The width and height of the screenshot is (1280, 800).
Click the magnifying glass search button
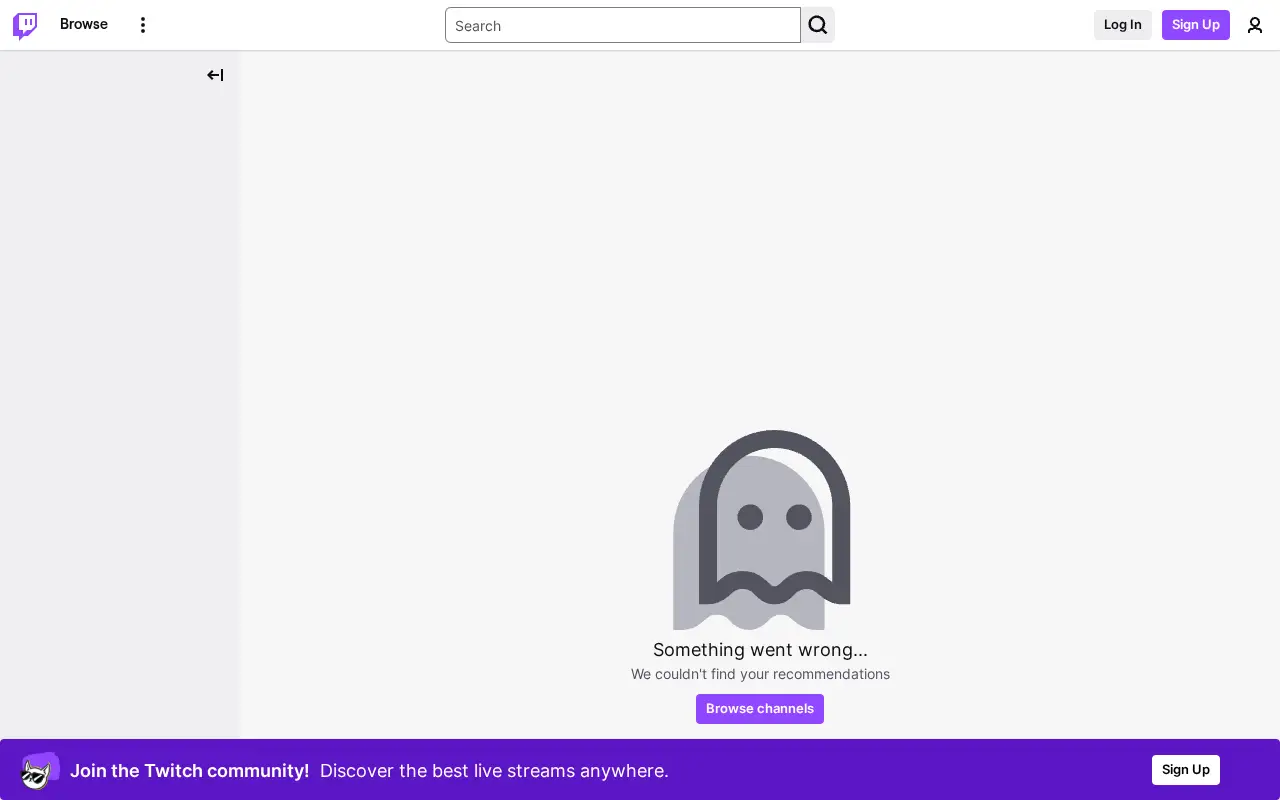click(x=818, y=25)
